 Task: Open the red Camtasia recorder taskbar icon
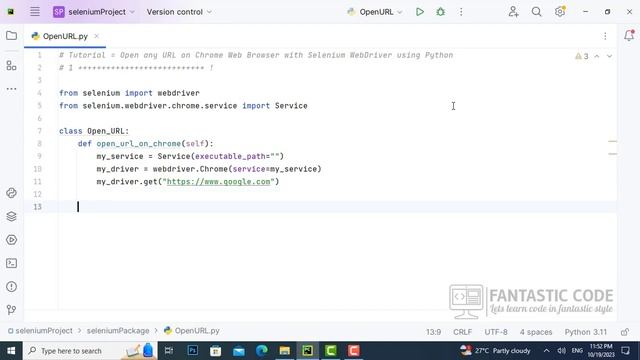pyautogui.click(x=354, y=351)
